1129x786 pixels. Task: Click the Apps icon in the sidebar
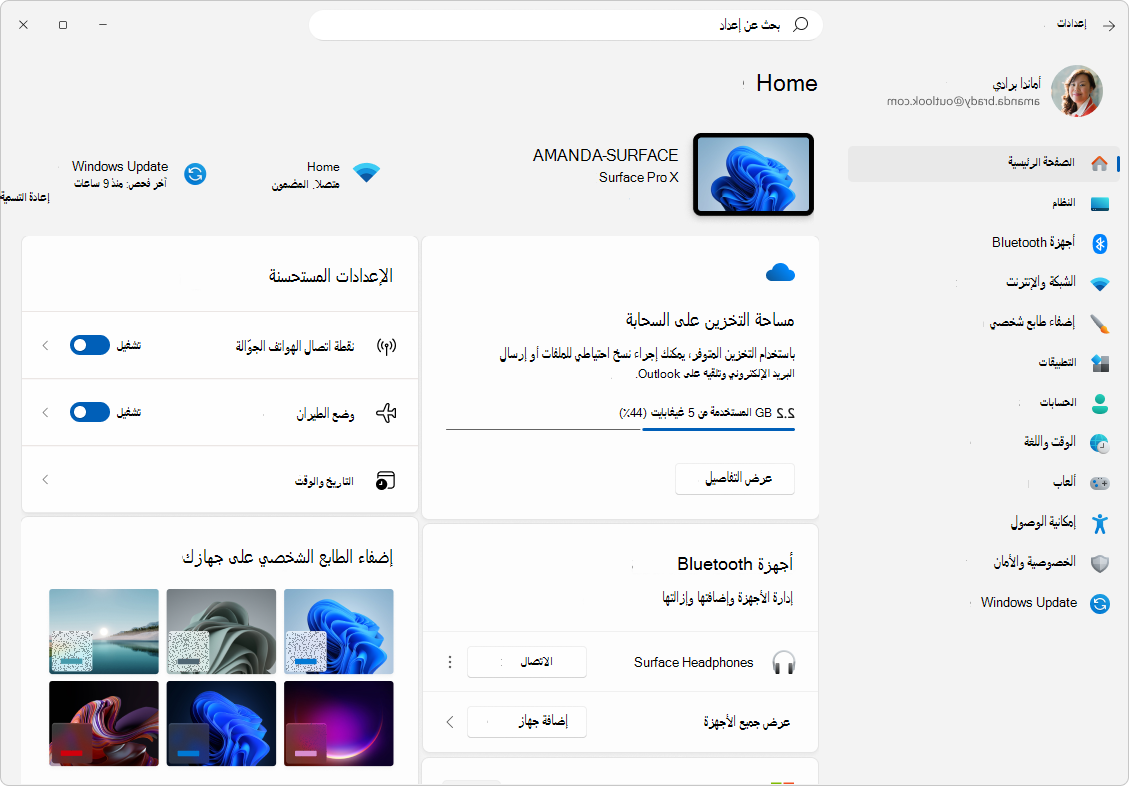point(1099,363)
